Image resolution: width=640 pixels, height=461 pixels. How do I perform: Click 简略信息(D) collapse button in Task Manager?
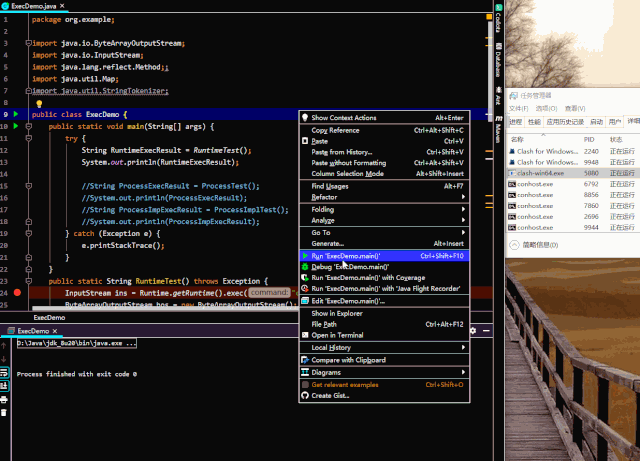(534, 245)
